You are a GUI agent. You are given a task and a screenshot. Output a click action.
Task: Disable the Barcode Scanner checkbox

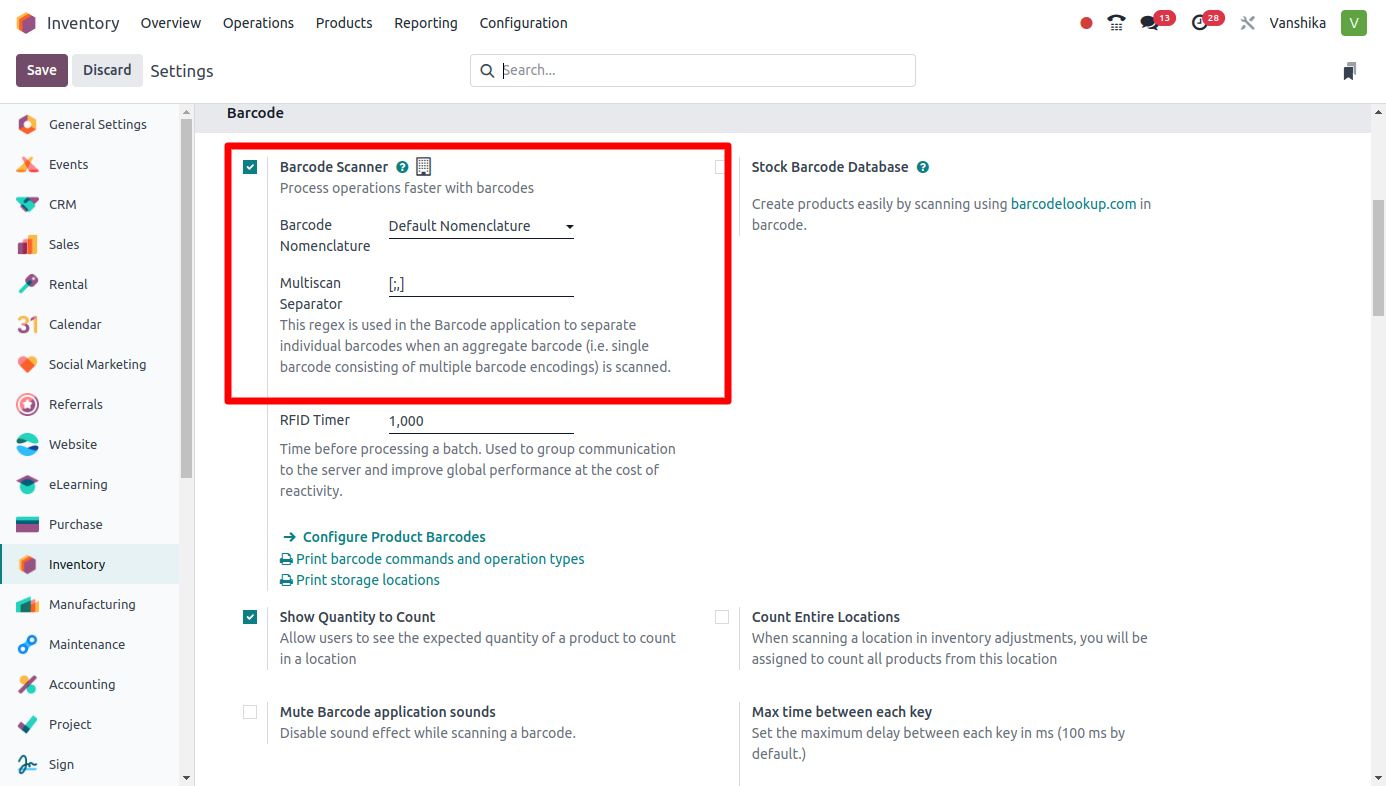pyautogui.click(x=250, y=167)
